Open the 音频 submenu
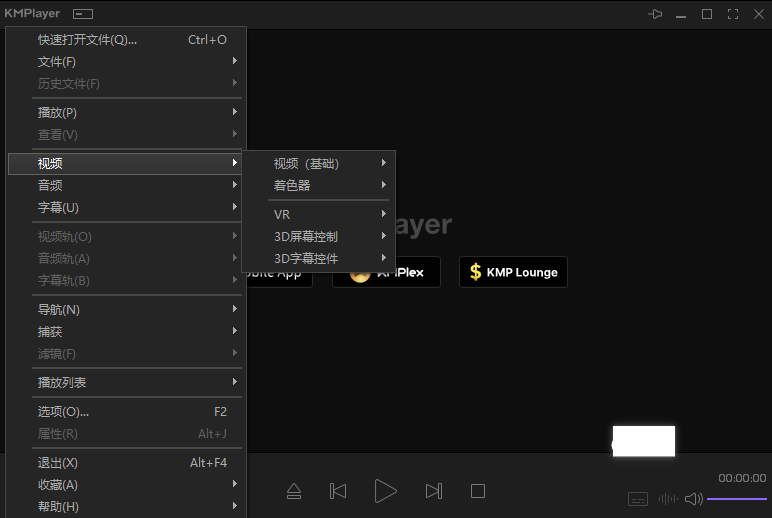Viewport: 772px width, 518px height. coord(126,185)
